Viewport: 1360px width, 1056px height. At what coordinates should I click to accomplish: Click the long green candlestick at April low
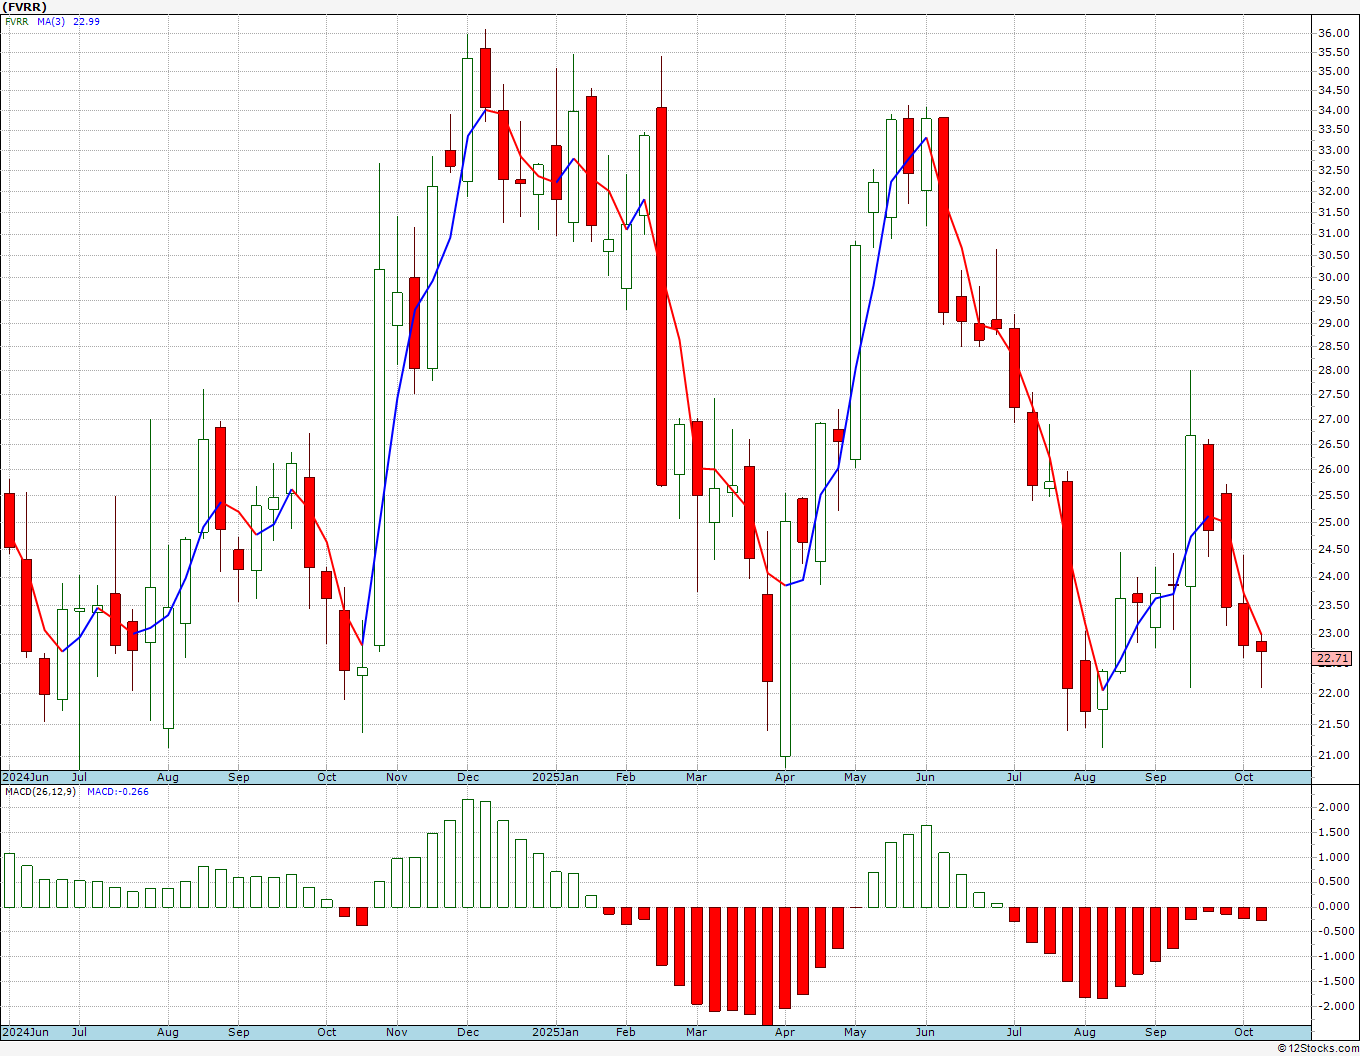click(785, 638)
